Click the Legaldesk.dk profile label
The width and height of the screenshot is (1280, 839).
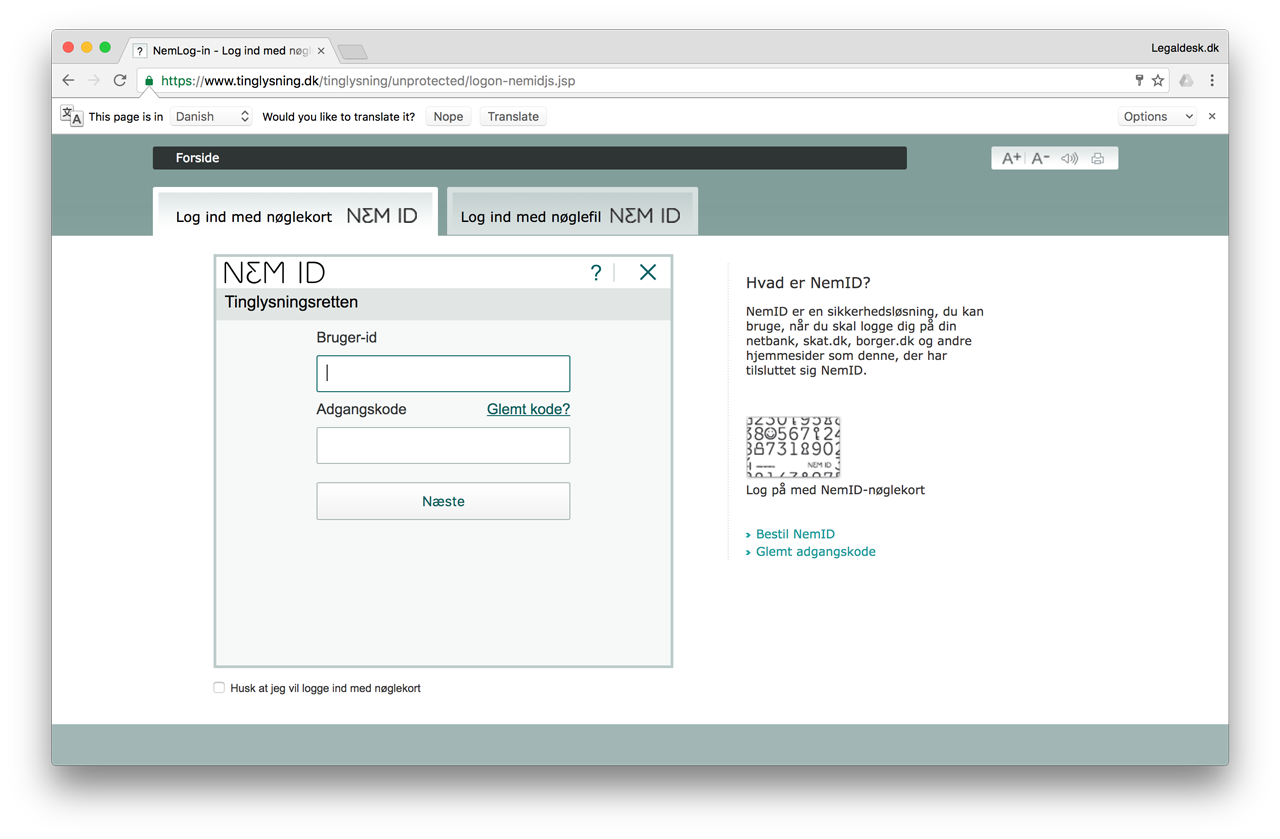1185,47
